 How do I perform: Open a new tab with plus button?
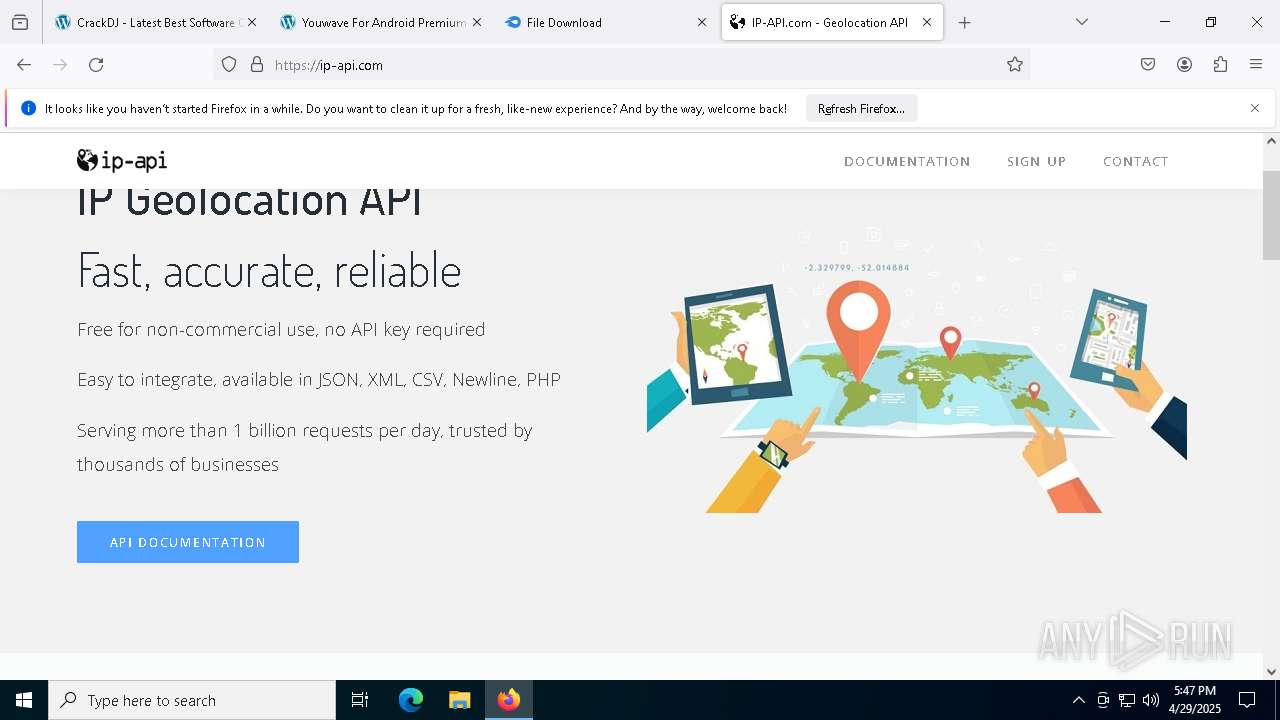pyautogui.click(x=964, y=22)
